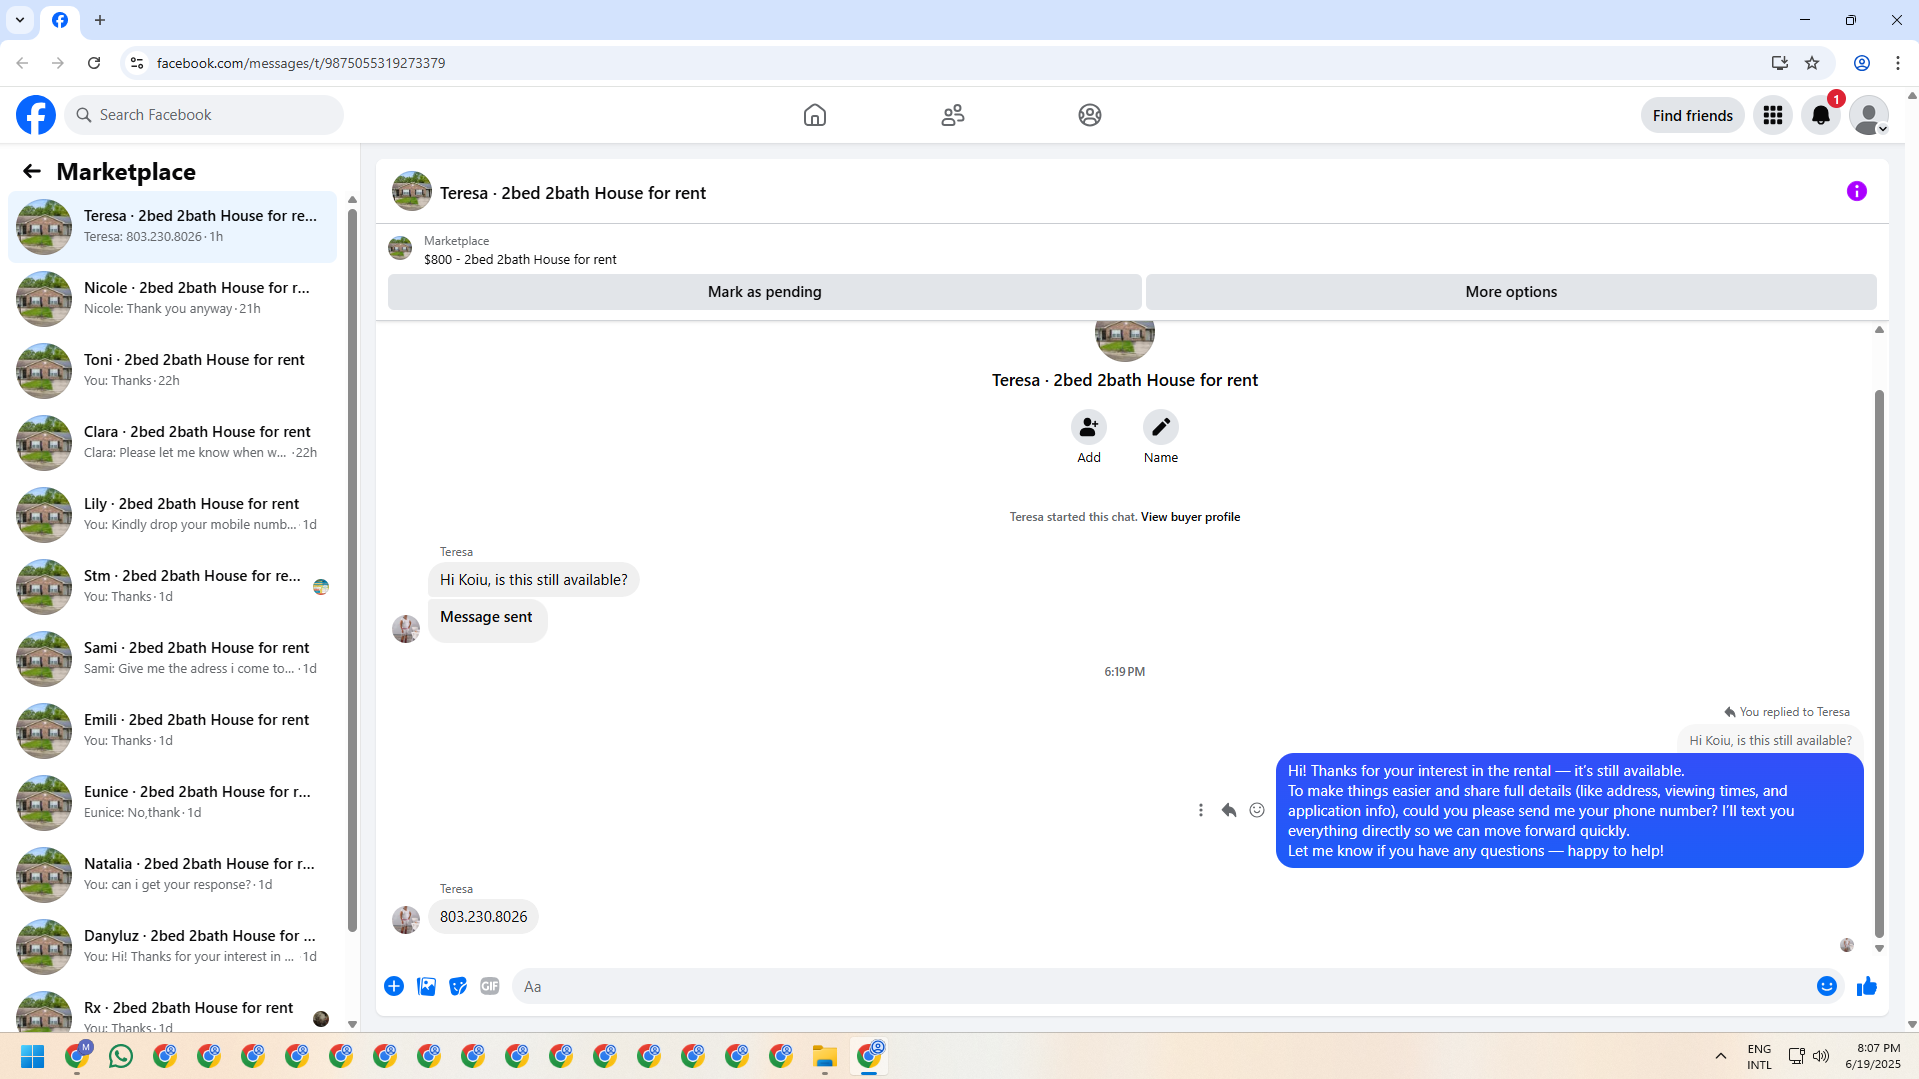Open the Groups icon in top navigation

pyautogui.click(x=1090, y=115)
